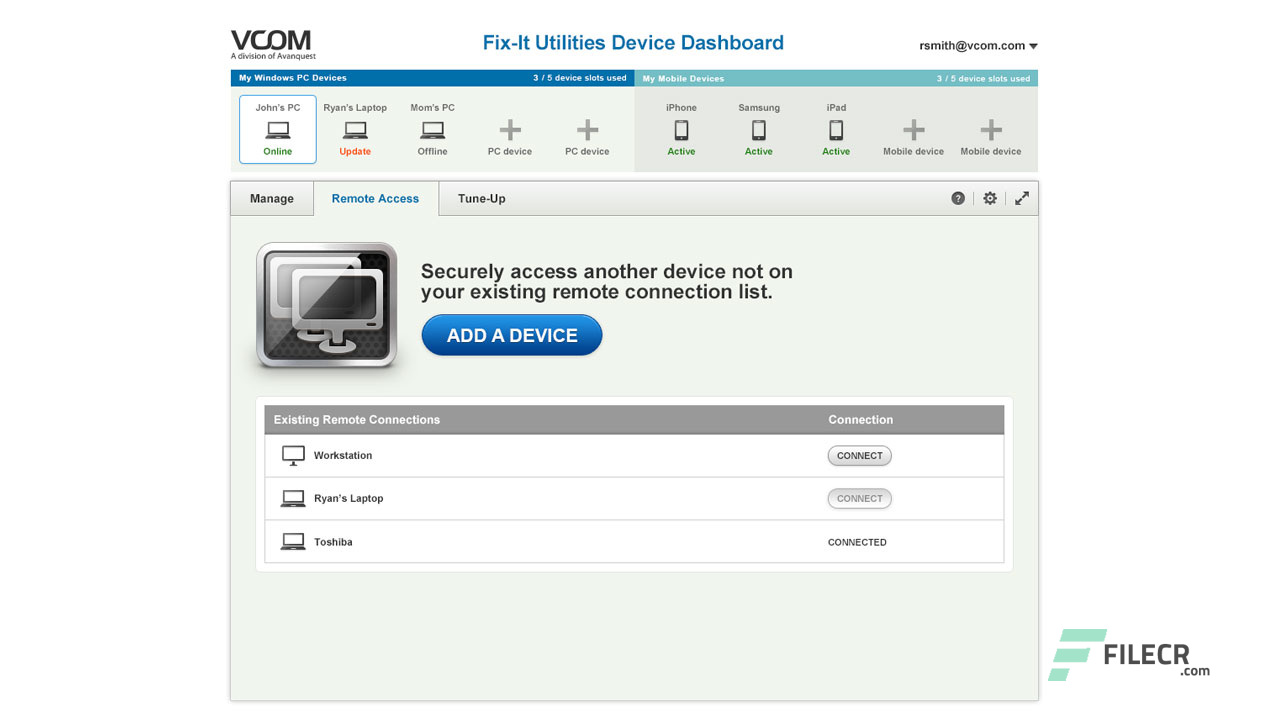Click the ADD A DEVICE button
The width and height of the screenshot is (1280, 720).
[x=512, y=335]
